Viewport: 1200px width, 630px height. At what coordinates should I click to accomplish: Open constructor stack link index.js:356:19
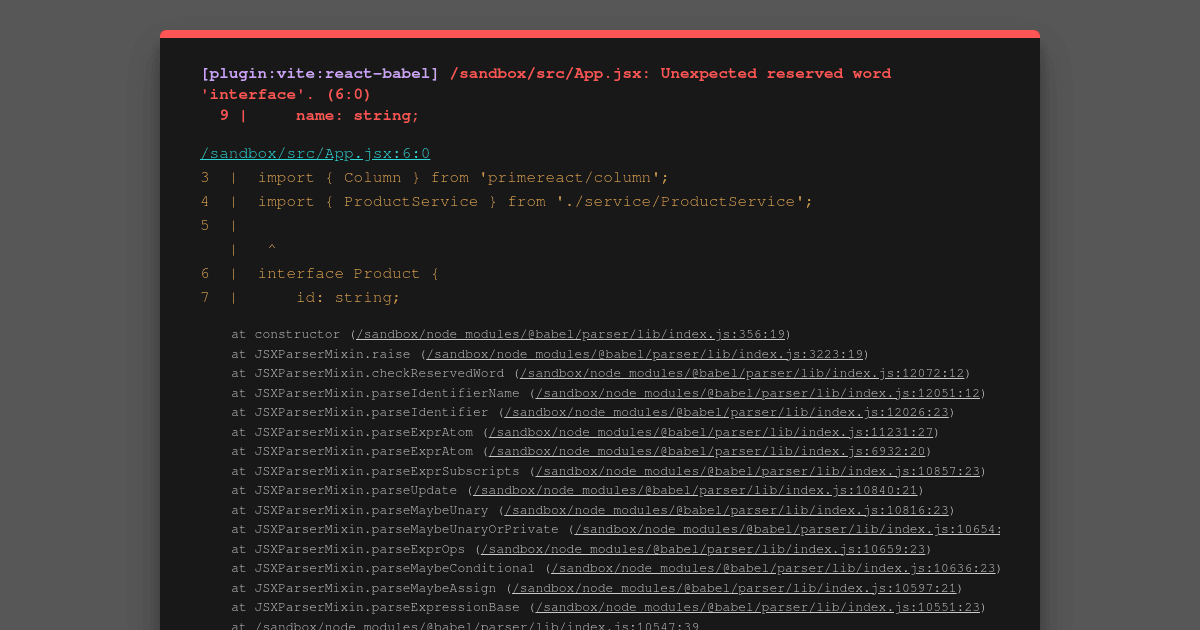click(x=570, y=334)
